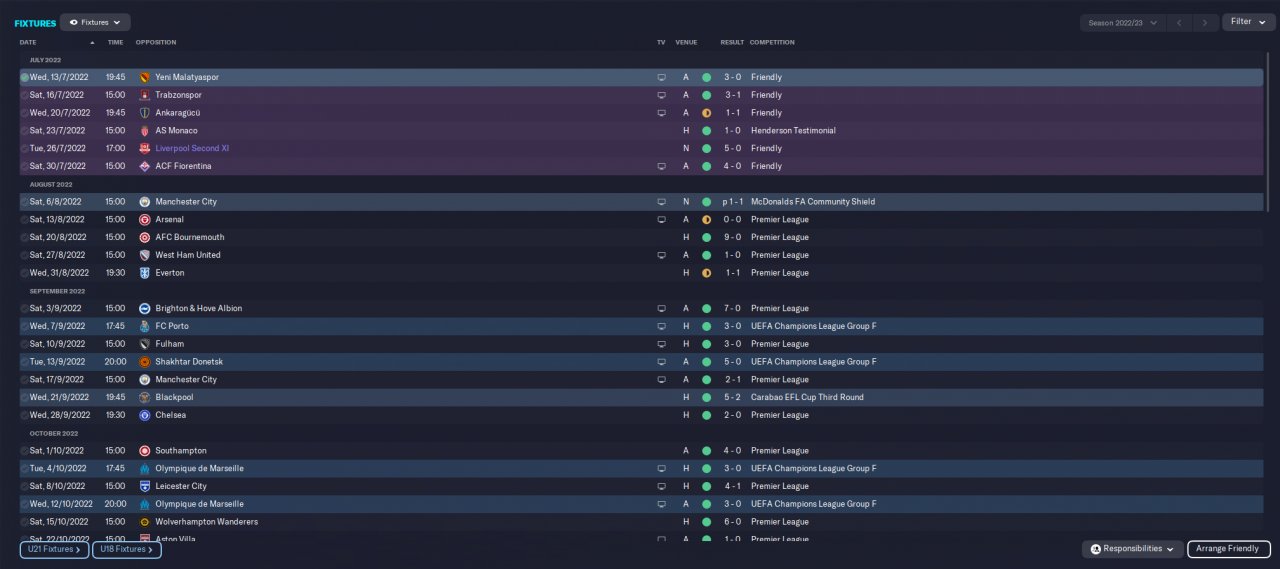Click the TV broadcast icon on Arsenal row
The height and width of the screenshot is (569, 1280).
click(660, 219)
